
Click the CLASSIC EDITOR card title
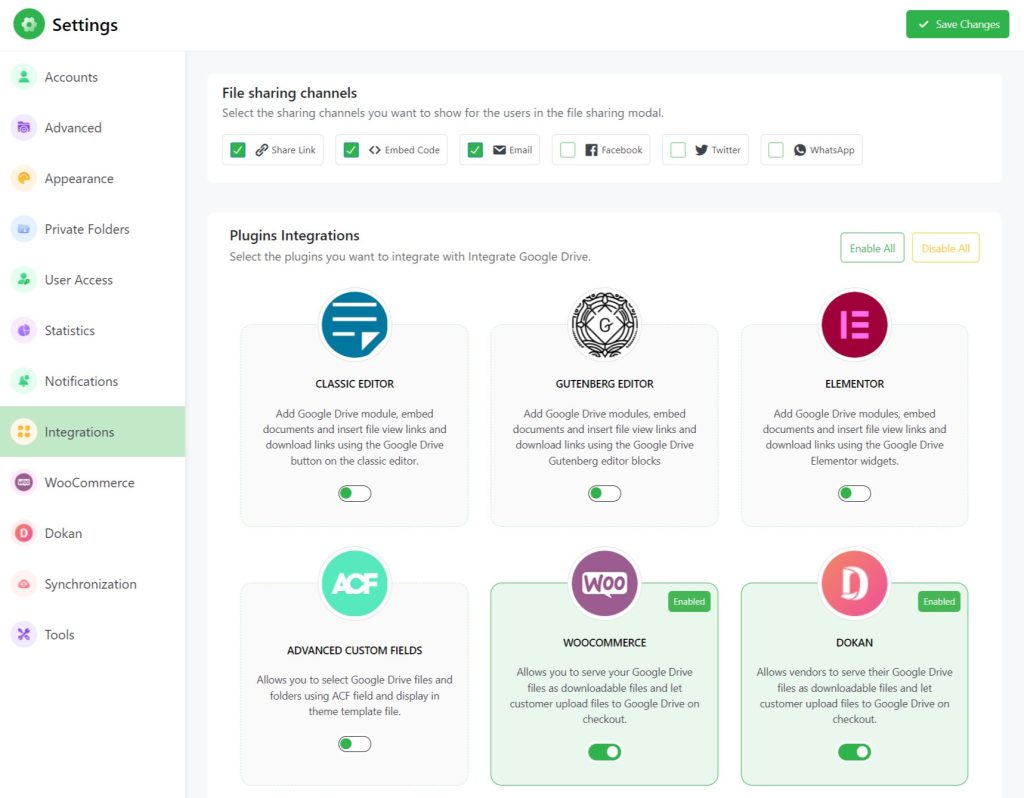(355, 384)
